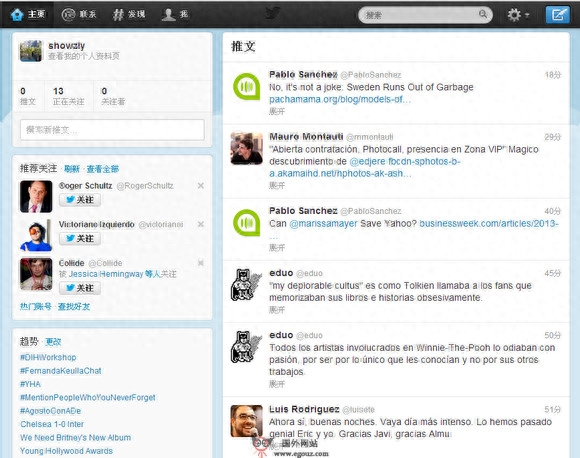
Task: Dismiss Collide suggestion
Action: 200,263
